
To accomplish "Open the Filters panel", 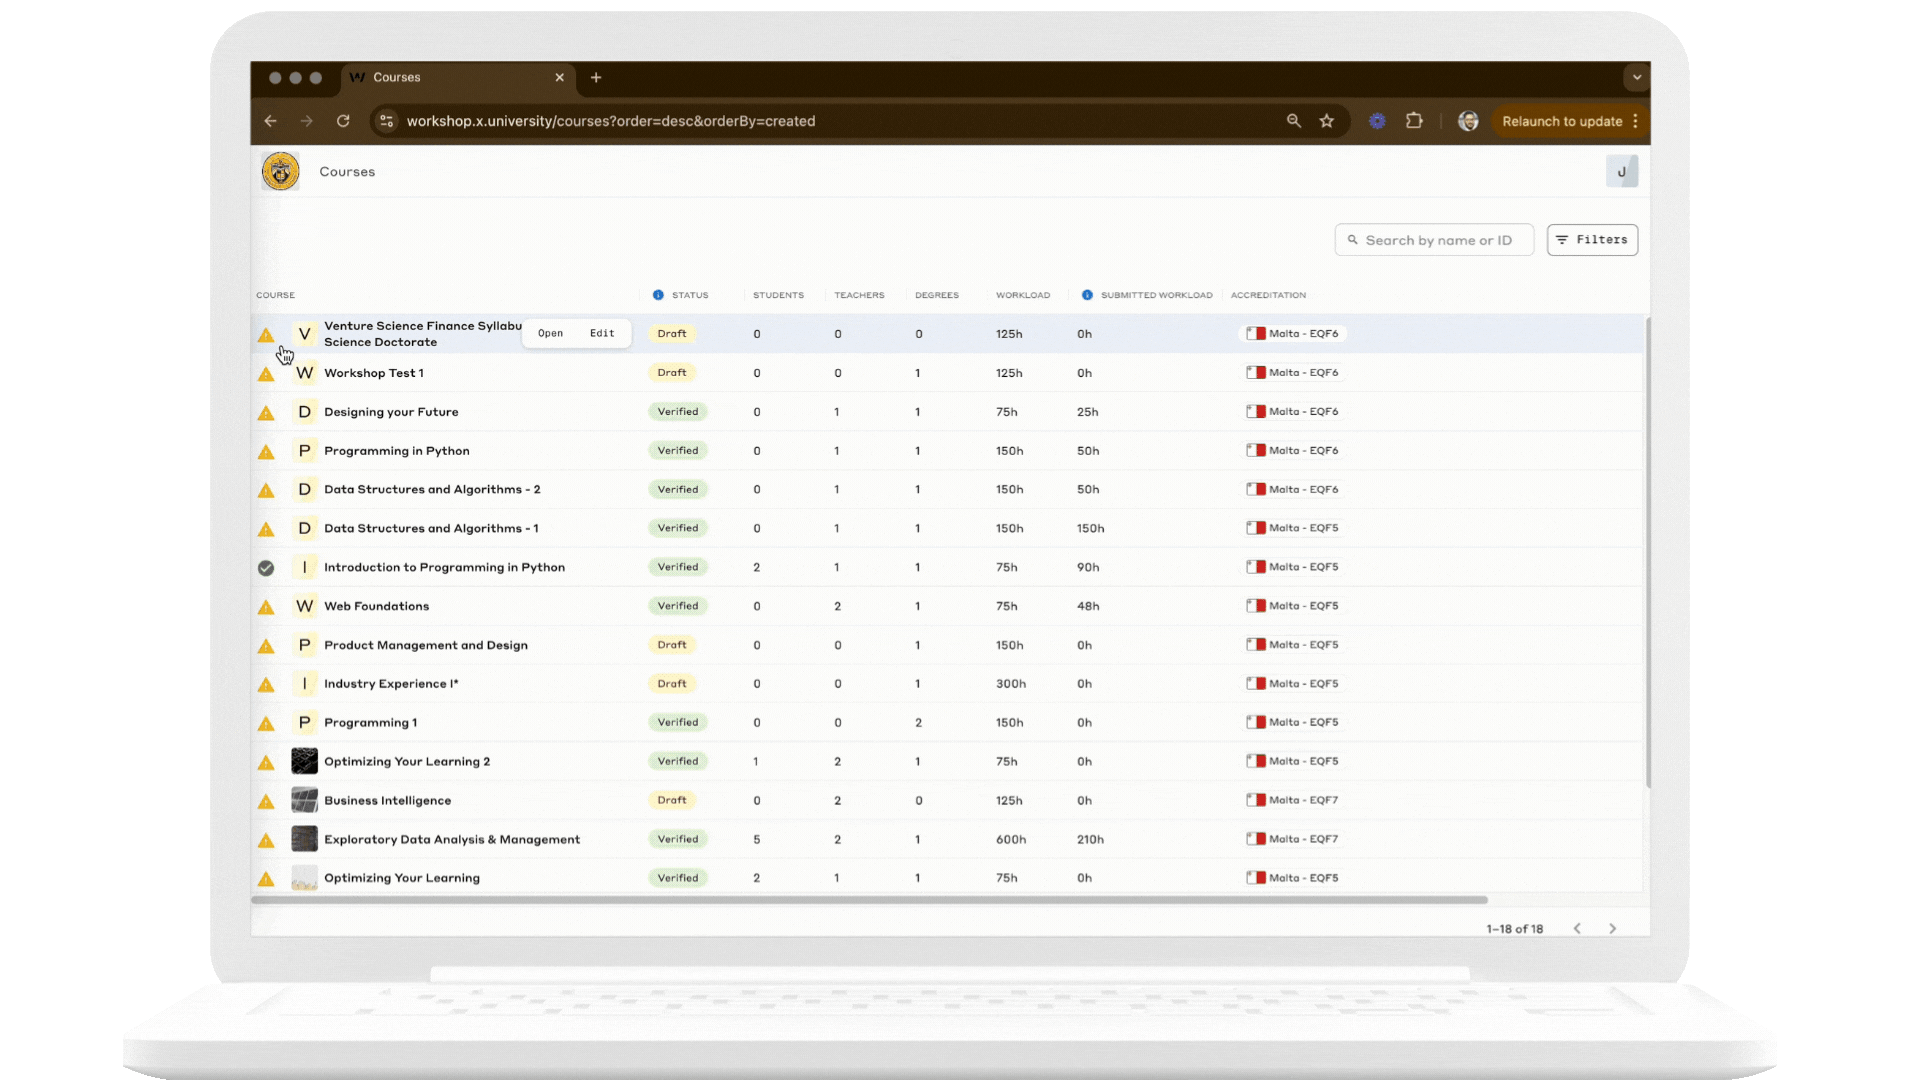I will 1592,239.
